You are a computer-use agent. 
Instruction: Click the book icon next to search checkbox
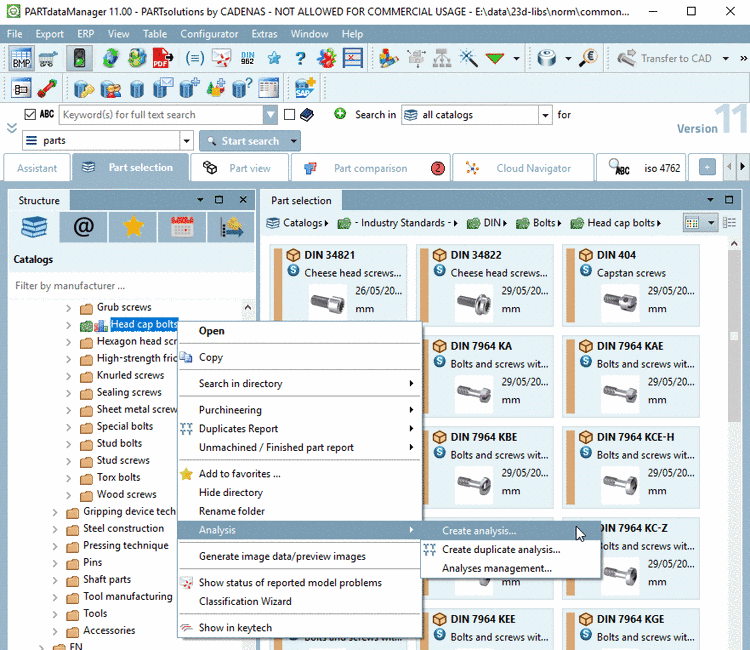(x=307, y=114)
